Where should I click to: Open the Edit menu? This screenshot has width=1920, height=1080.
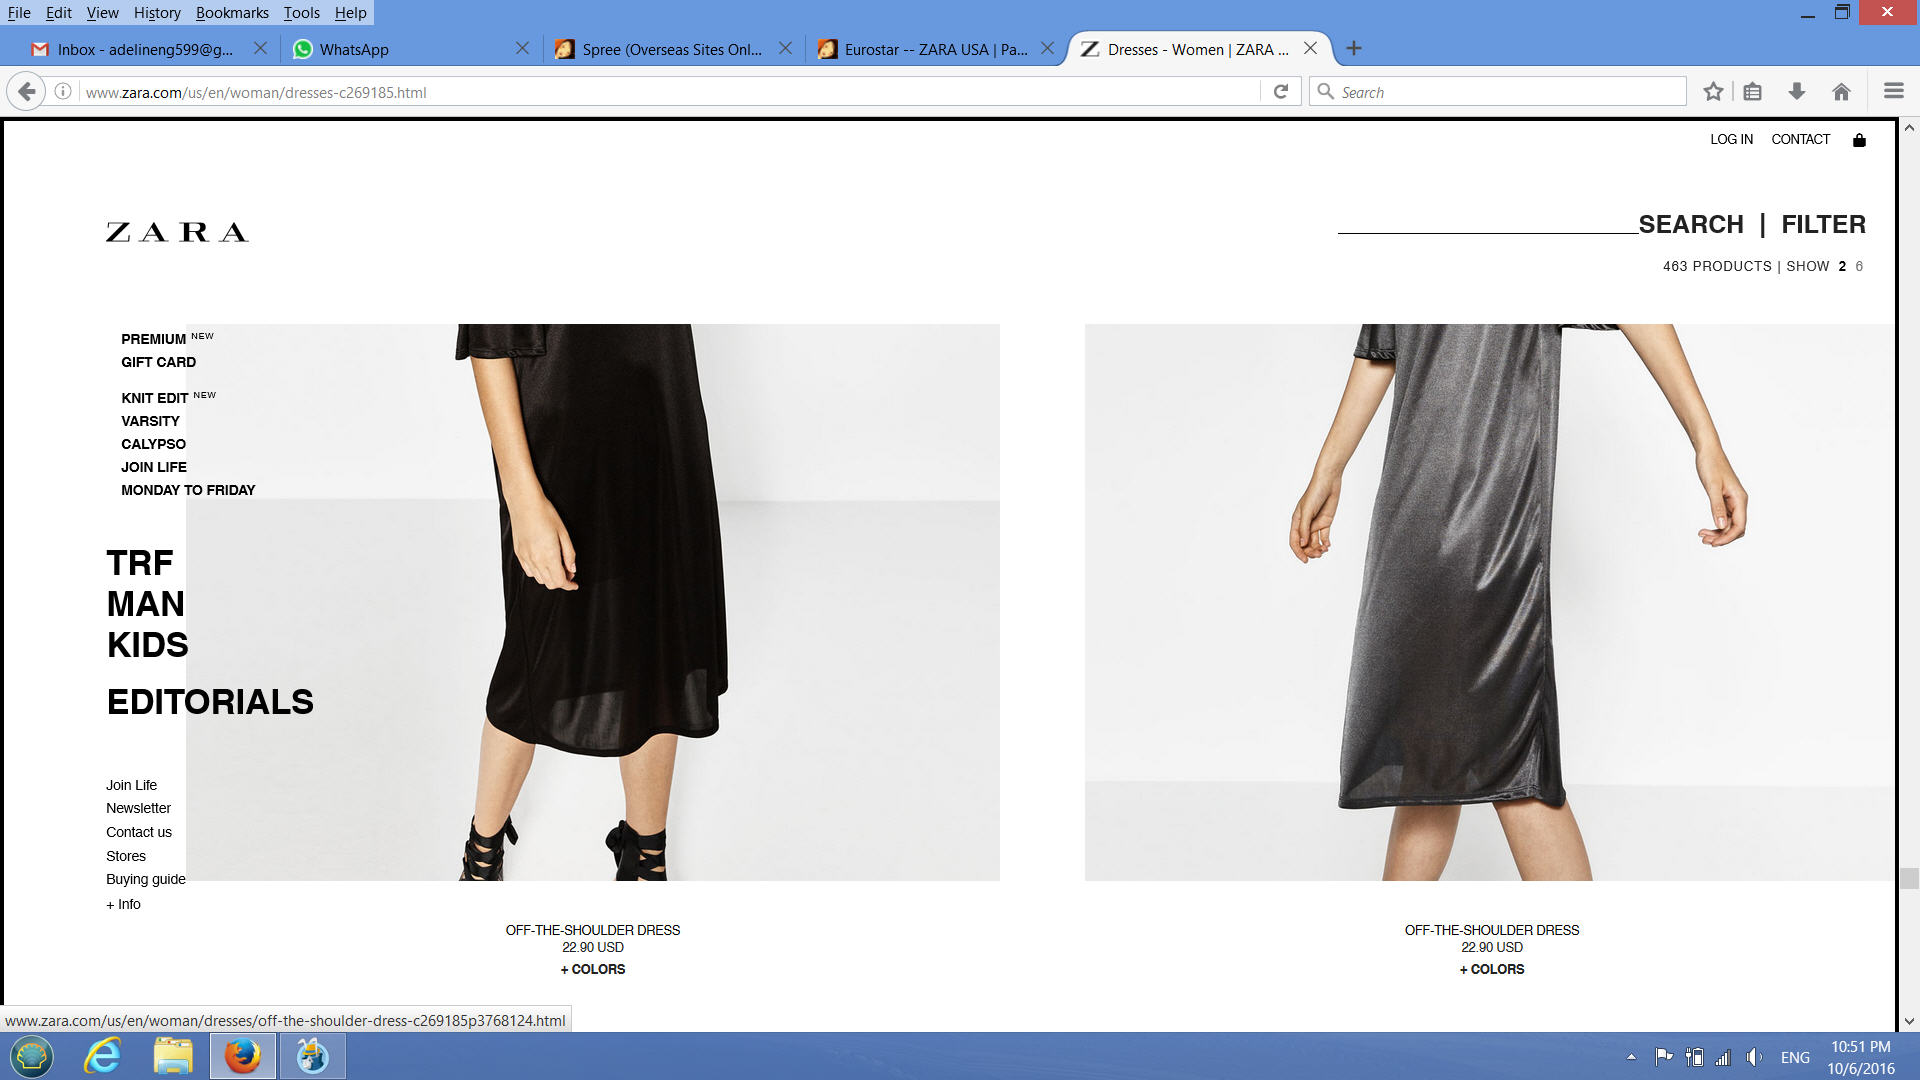pyautogui.click(x=58, y=13)
